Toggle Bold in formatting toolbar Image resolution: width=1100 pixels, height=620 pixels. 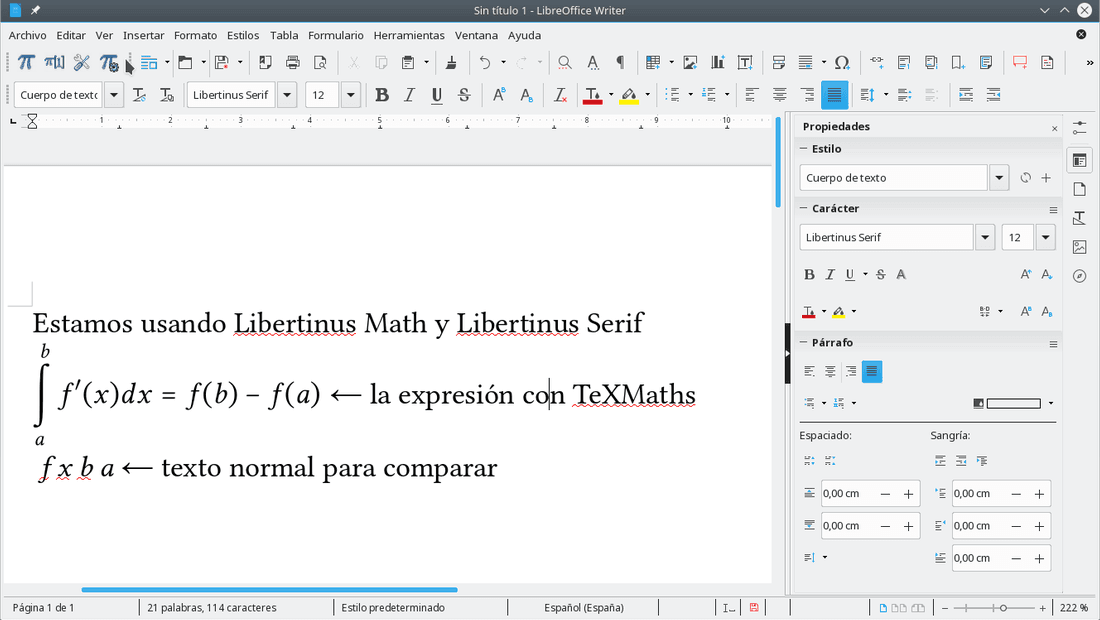(x=382, y=95)
